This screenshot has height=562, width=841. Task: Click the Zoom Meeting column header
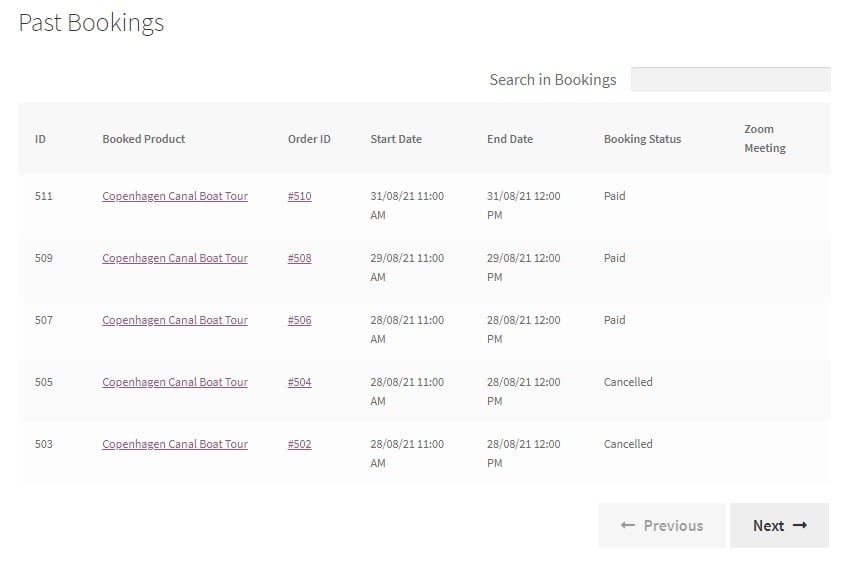pyautogui.click(x=764, y=139)
